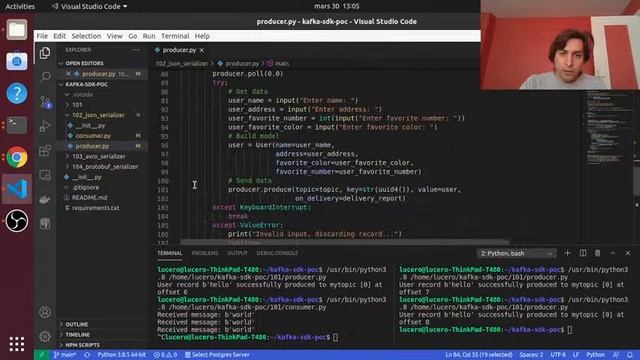640x360 pixels.
Task: Open the Source Control view
Action: click(45, 102)
